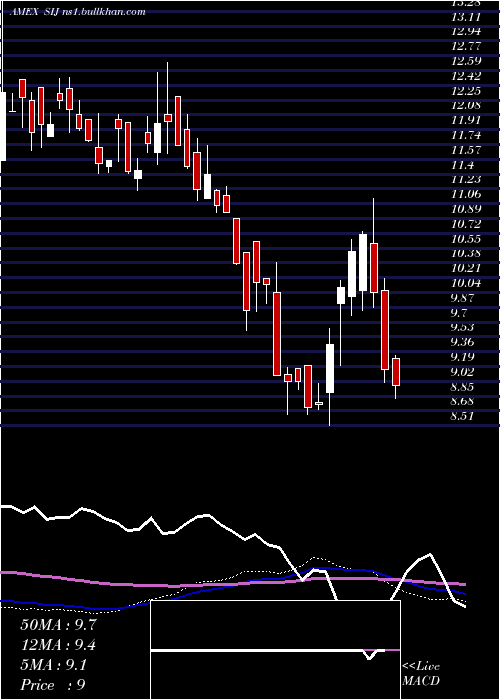Click the 12.08 price axis label
Screen dimensions: 500x700
466,105
